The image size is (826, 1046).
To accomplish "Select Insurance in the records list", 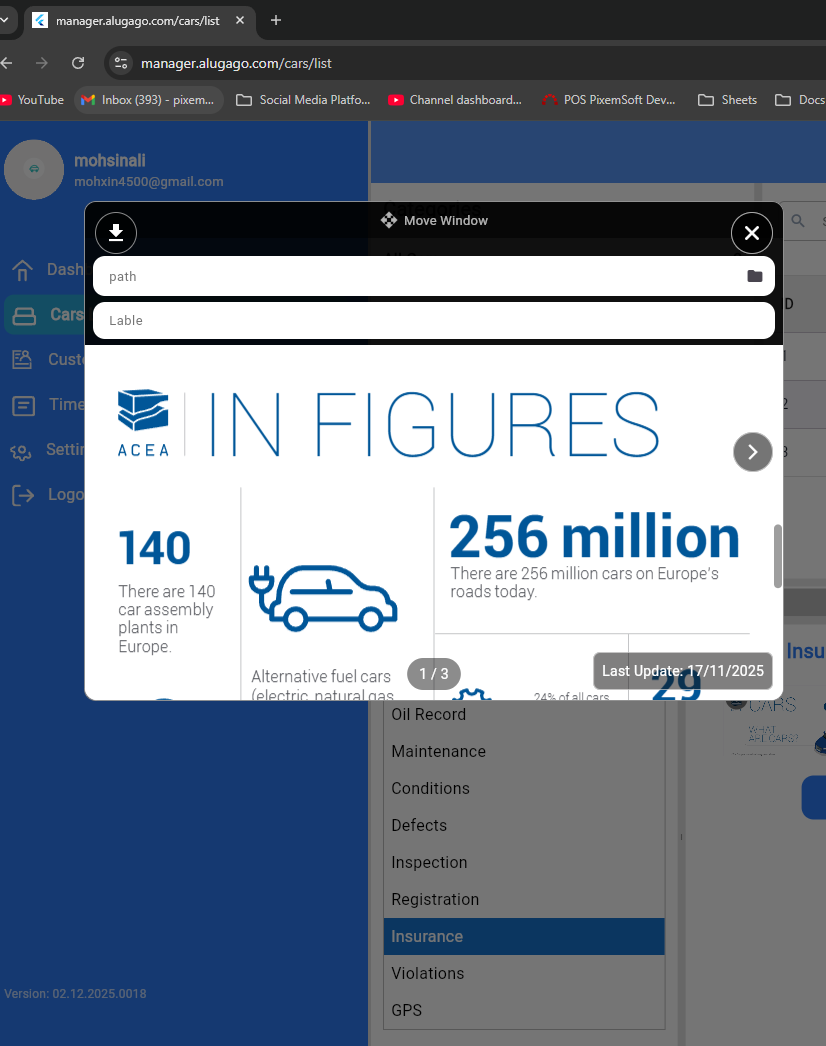I will coord(427,936).
